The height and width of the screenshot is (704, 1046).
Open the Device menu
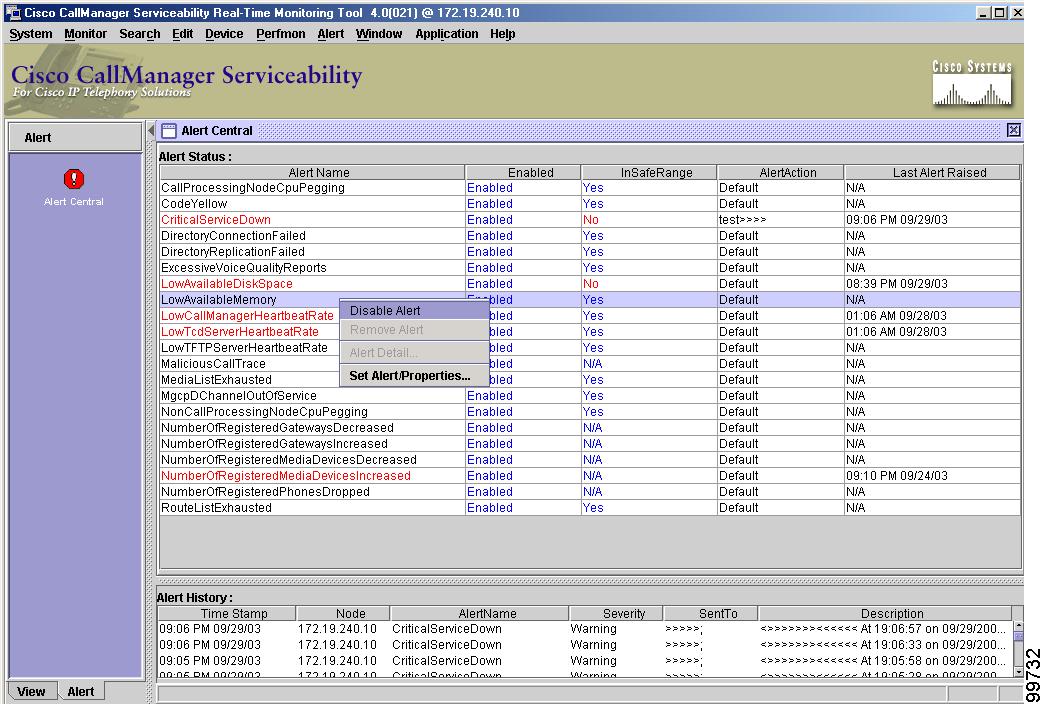click(x=224, y=34)
